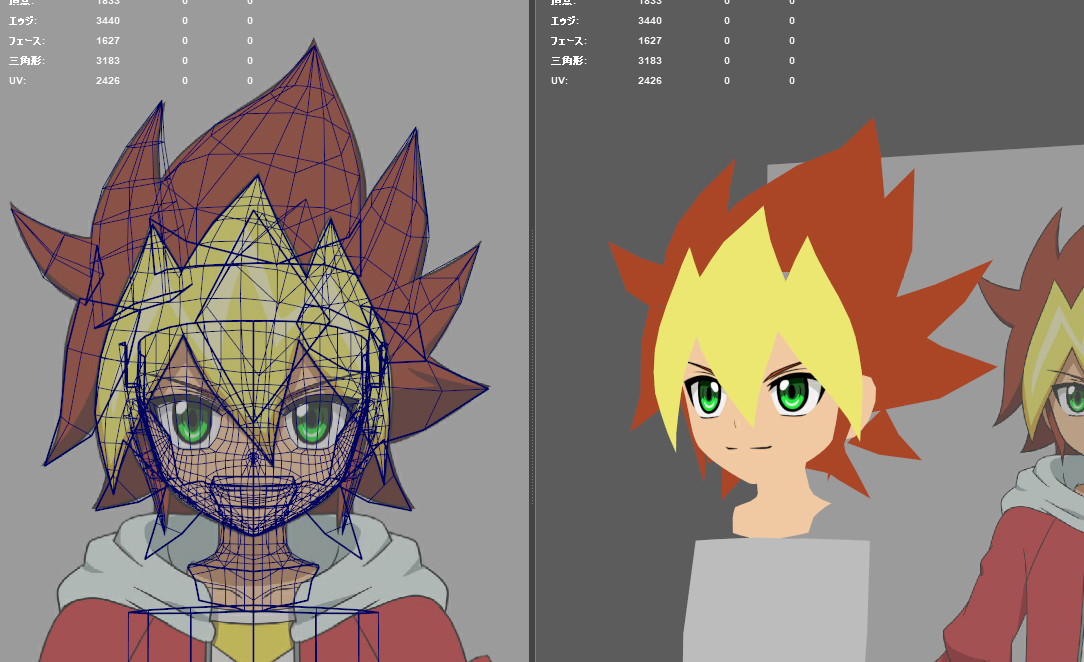
Task: Click the フェース: label in the right viewport HUD
Action: 568,41
